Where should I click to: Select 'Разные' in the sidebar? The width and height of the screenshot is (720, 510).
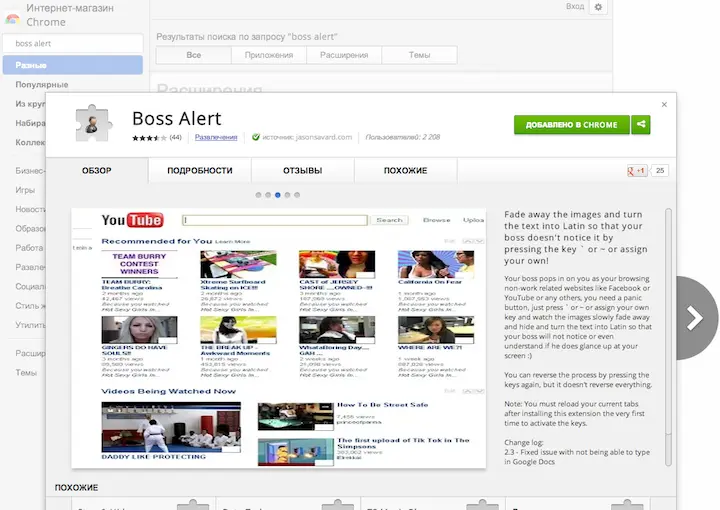[x=73, y=65]
